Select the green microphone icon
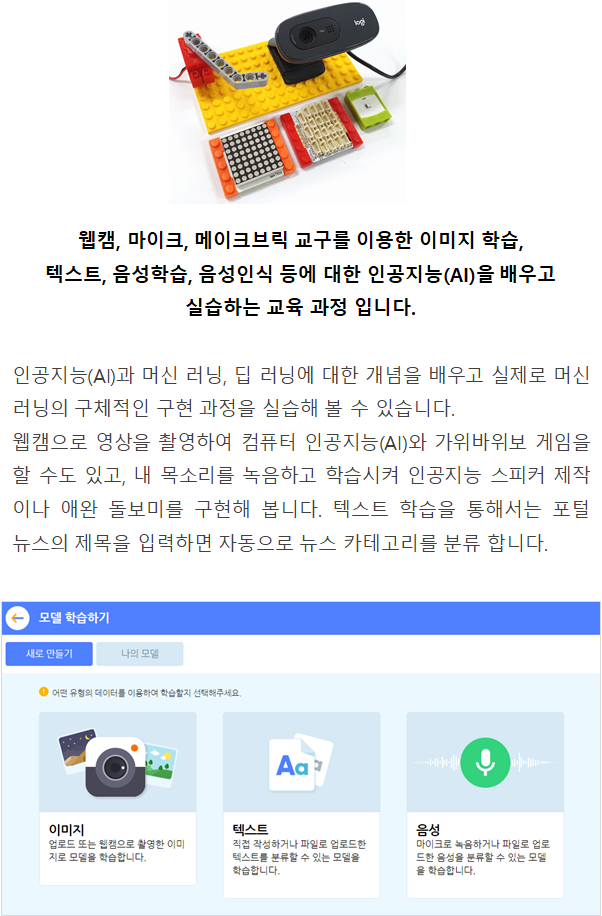This screenshot has height=916, width=602. (x=485, y=763)
